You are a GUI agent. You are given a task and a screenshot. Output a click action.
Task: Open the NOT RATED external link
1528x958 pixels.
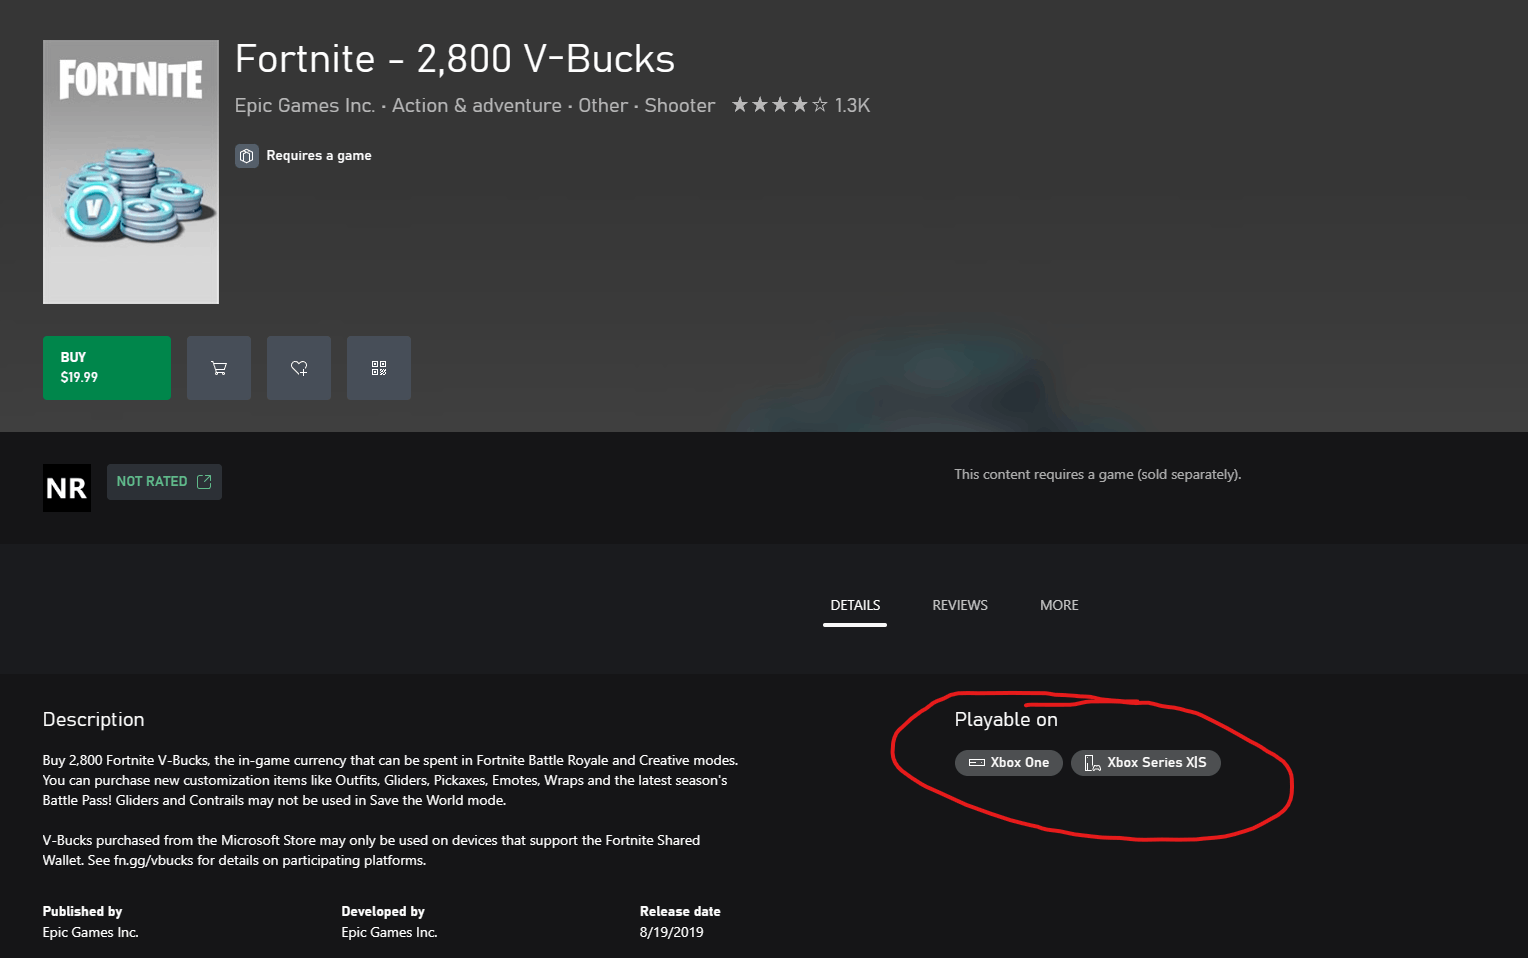click(x=164, y=482)
